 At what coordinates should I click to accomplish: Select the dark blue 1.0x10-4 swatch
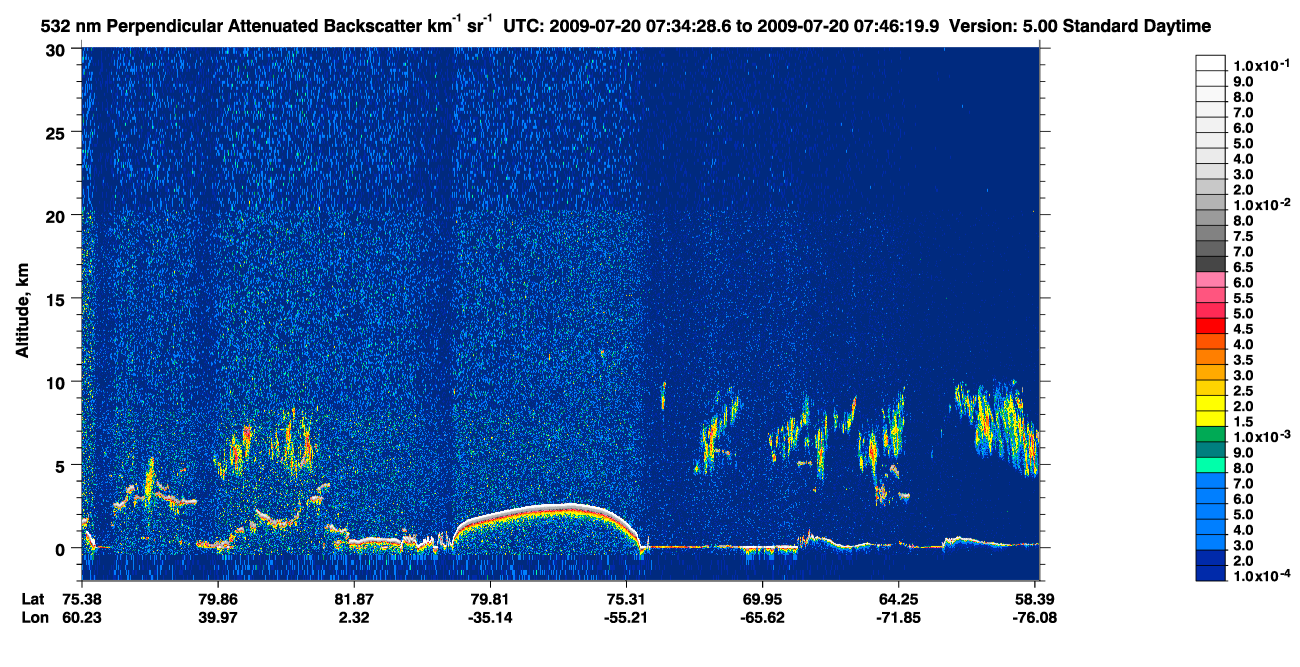pos(1210,574)
